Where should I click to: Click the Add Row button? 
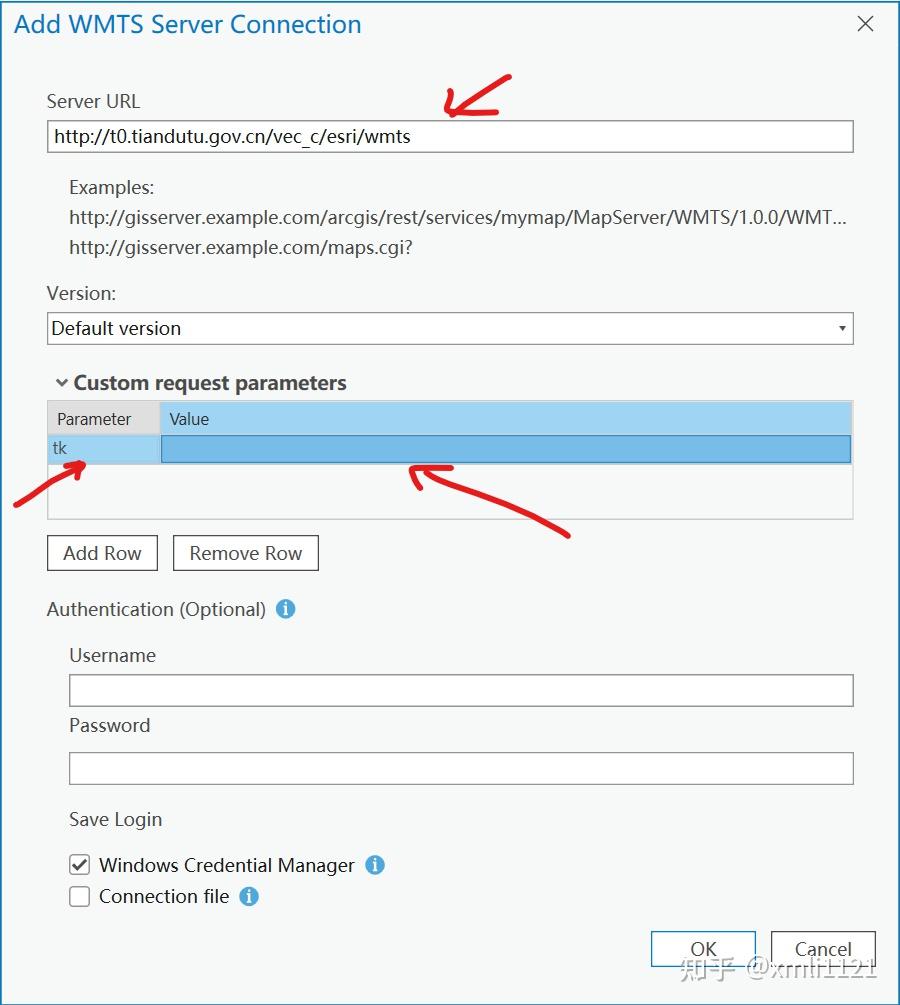(103, 553)
